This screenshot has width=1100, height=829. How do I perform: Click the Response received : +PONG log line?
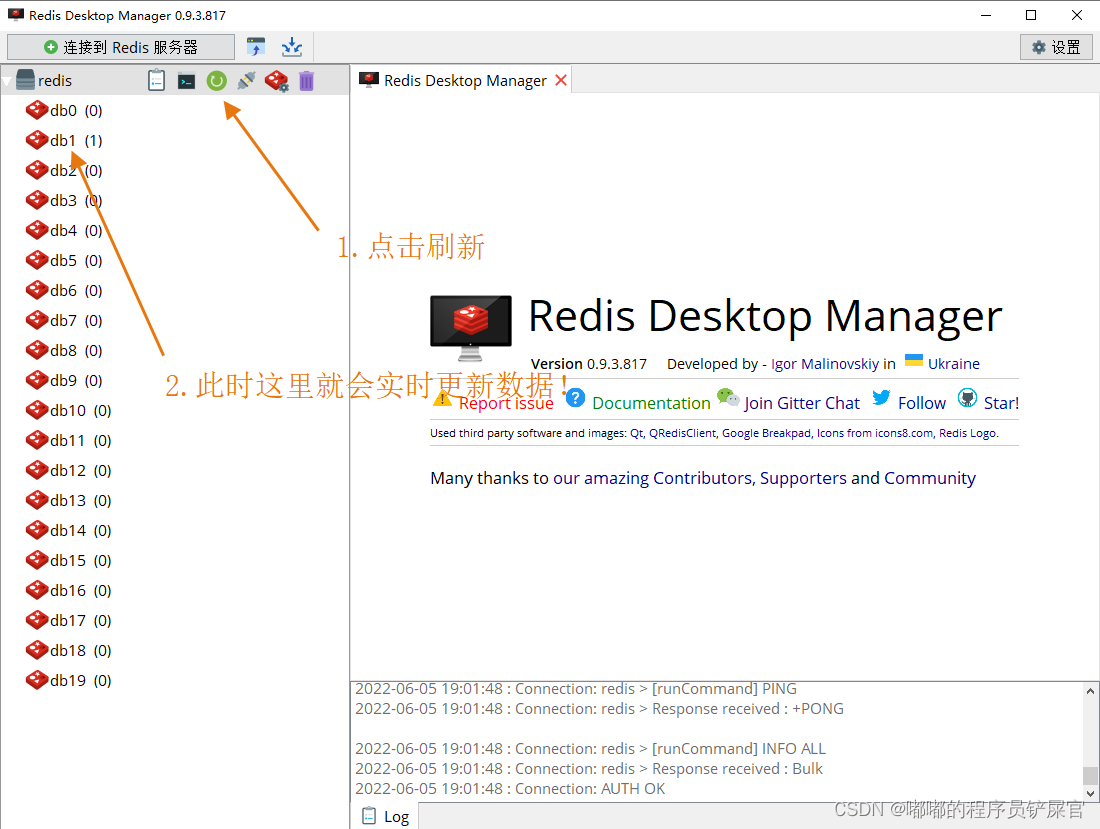point(599,709)
